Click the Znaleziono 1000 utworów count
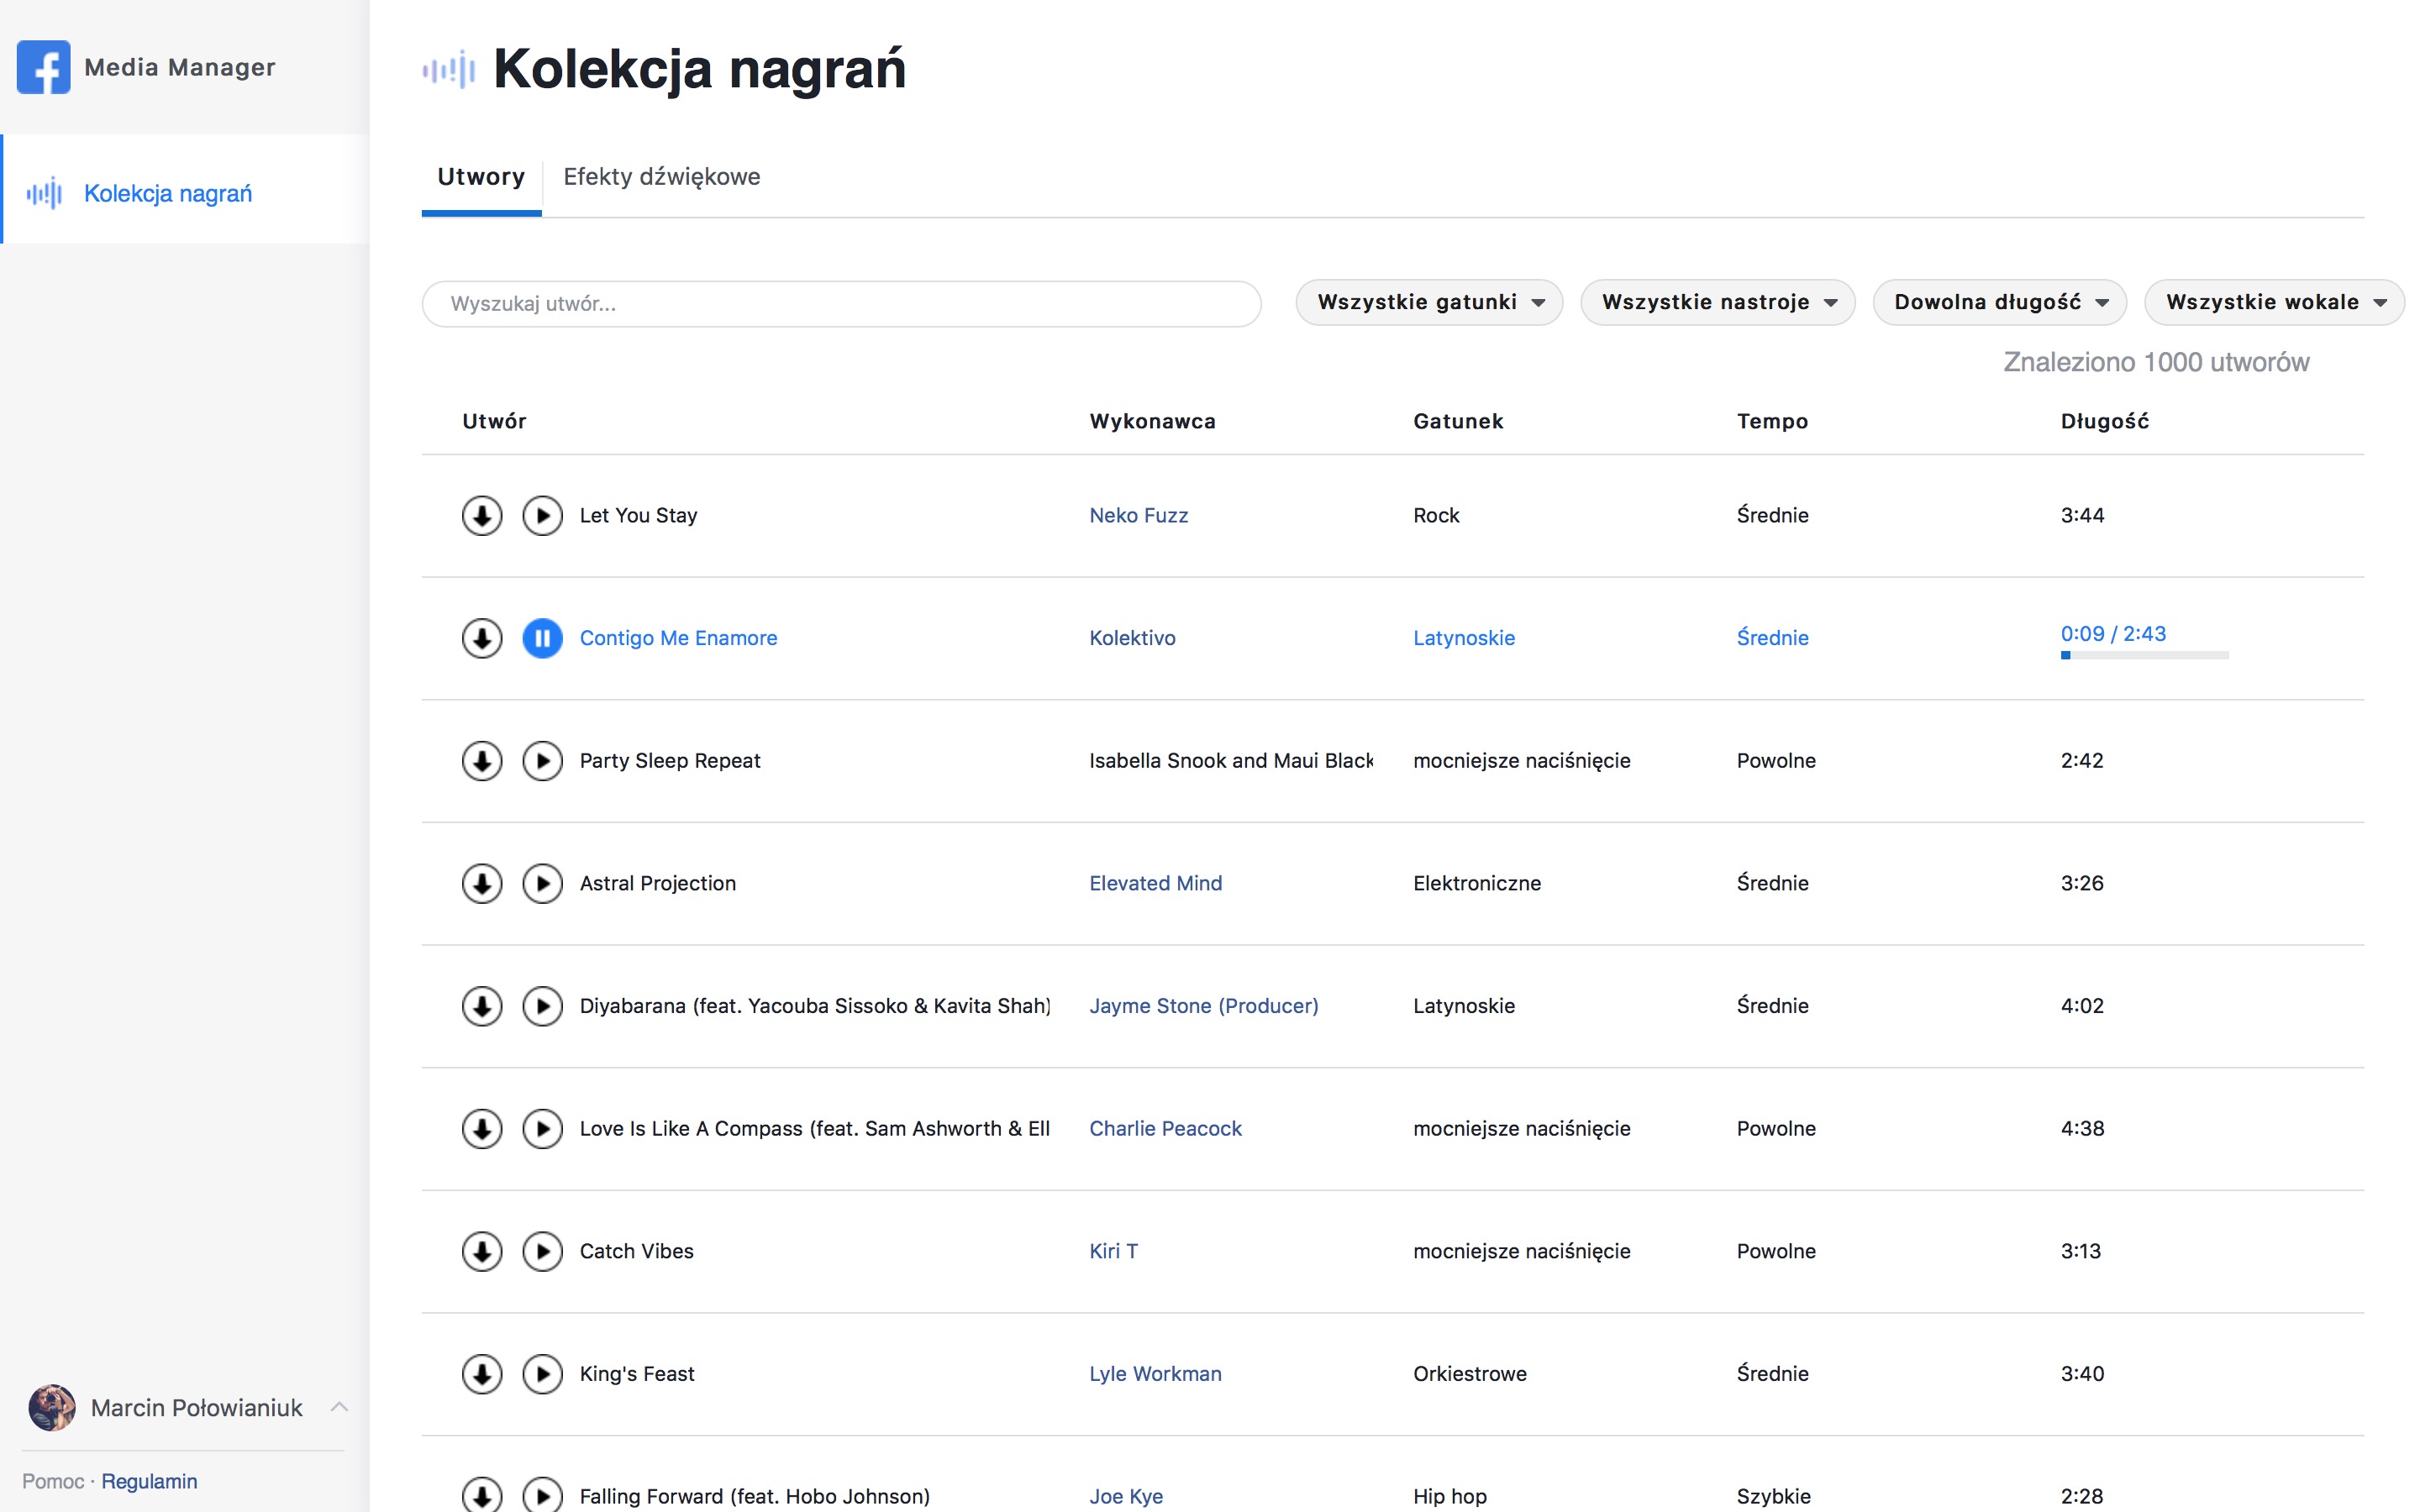Screen dimensions: 2420x1512 click(2156, 362)
